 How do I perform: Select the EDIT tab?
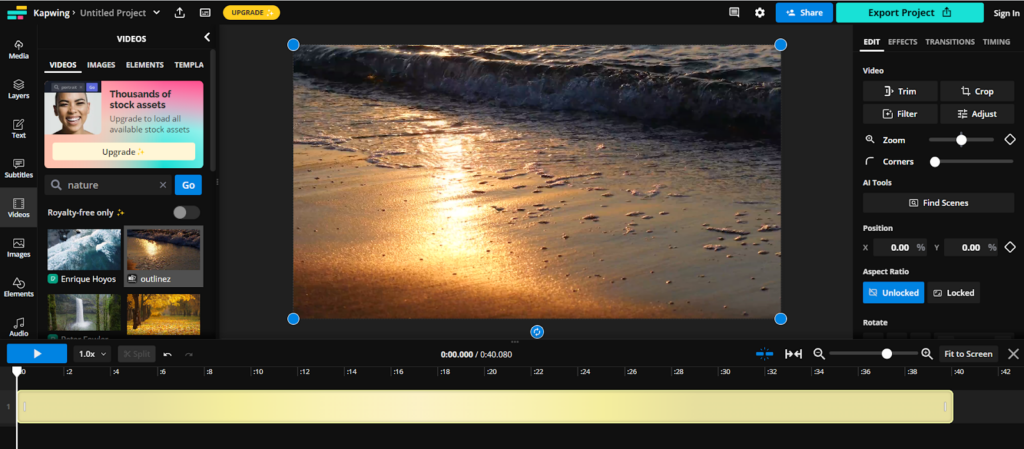pyautogui.click(x=872, y=42)
